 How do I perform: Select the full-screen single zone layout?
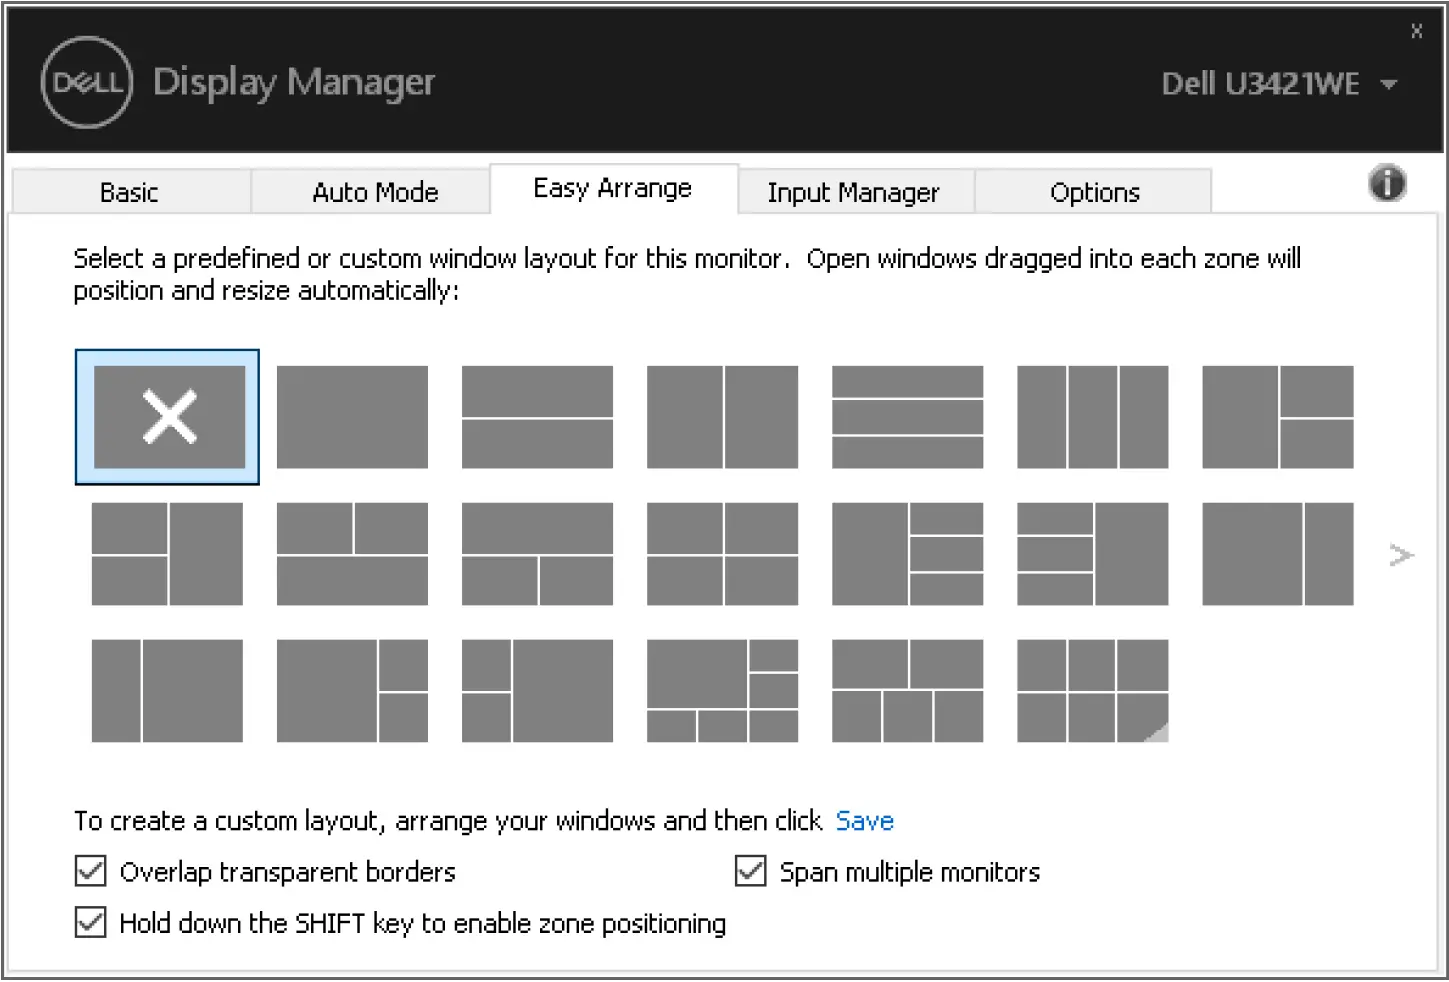(352, 417)
